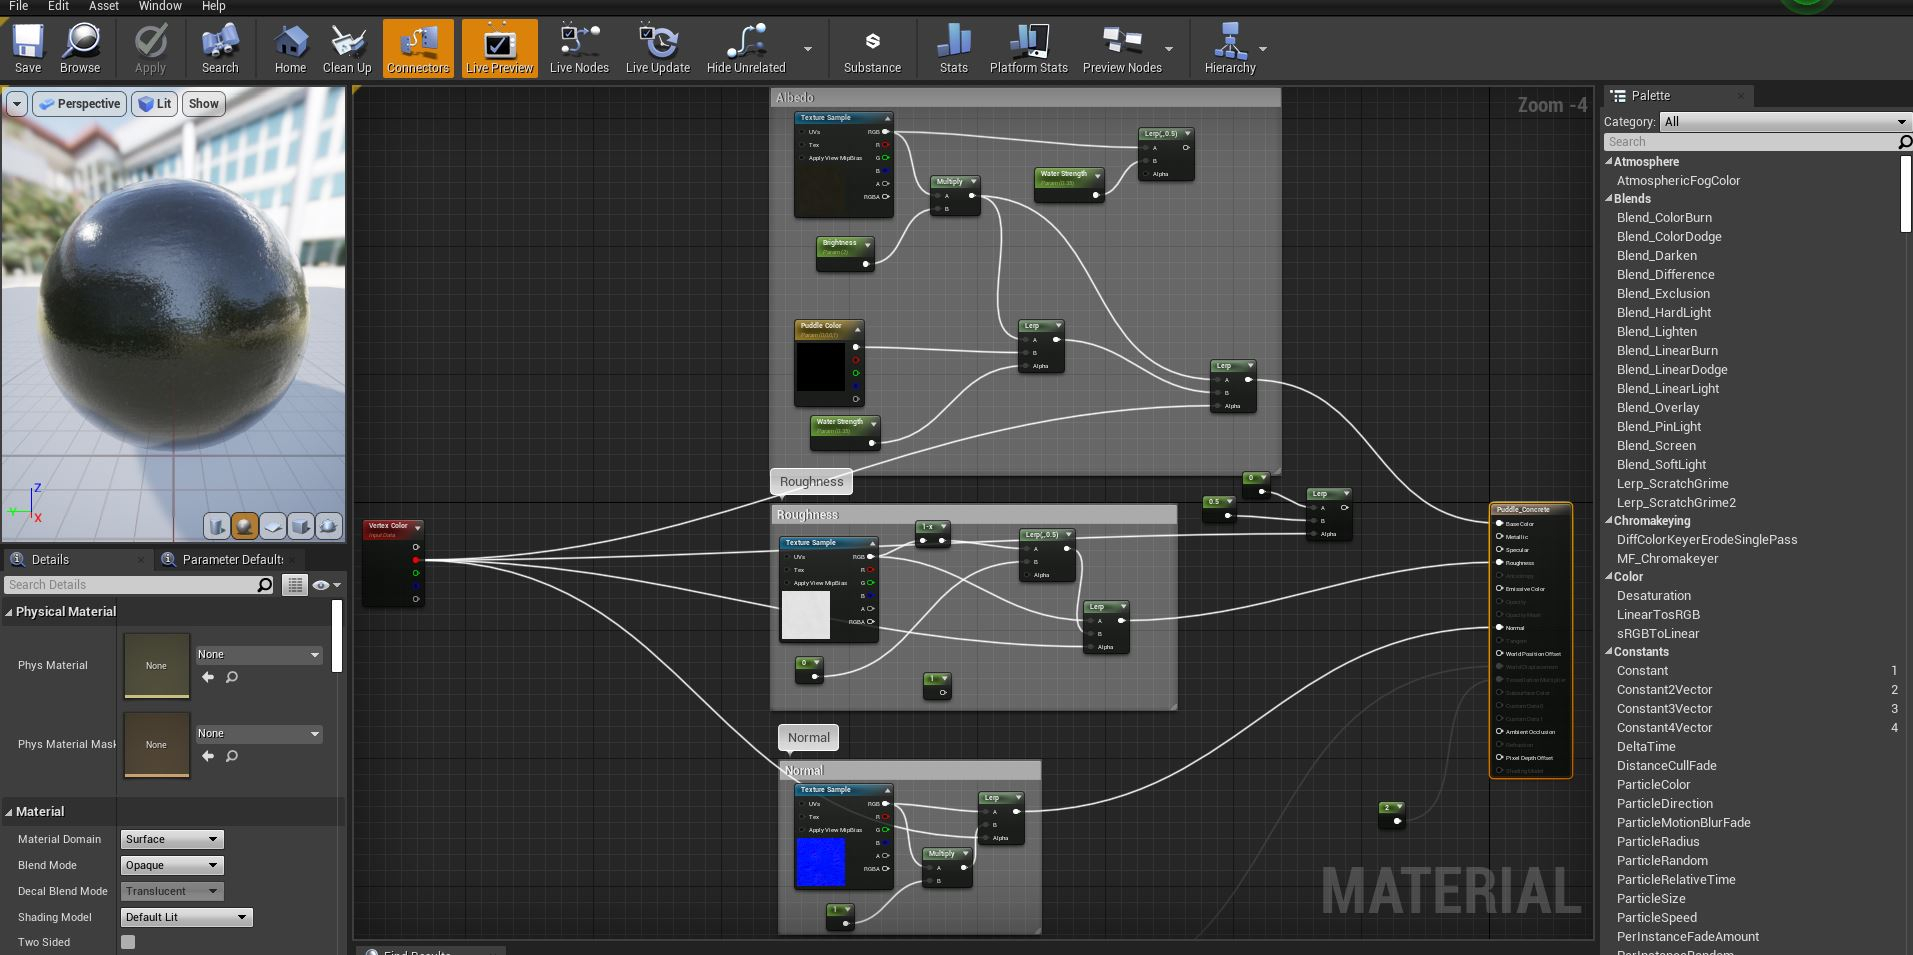
Task: Open Hide Unrelated options dropdown arrow
Action: [x=808, y=48]
